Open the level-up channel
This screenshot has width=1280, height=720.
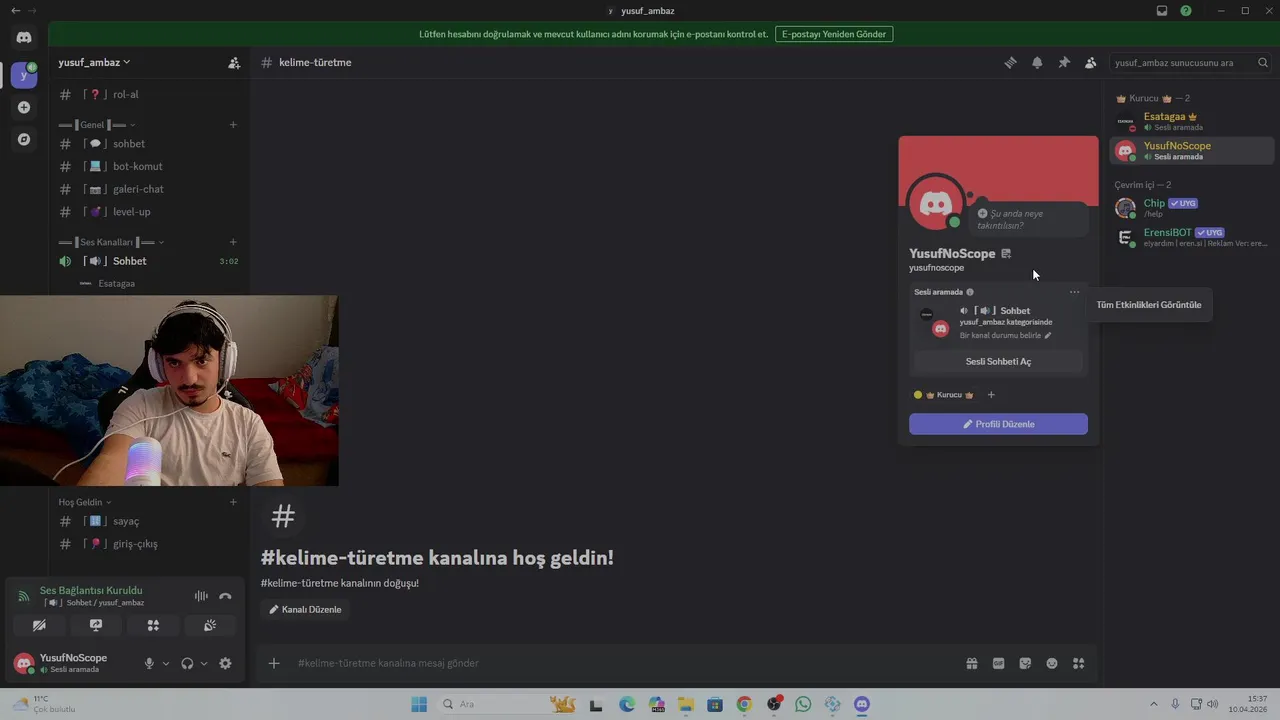(149, 212)
